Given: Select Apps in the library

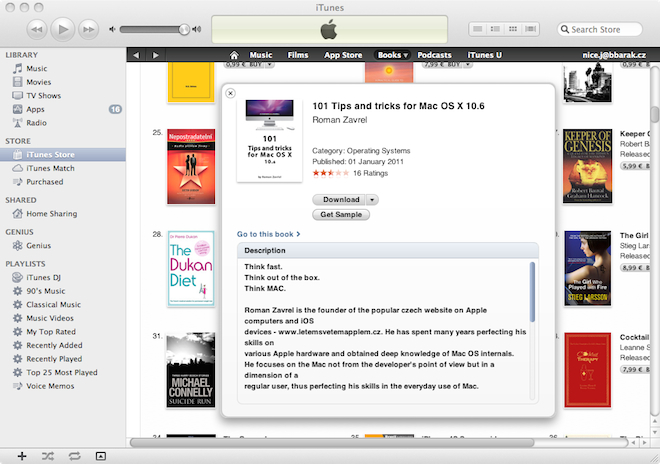Looking at the screenshot, I should click(x=63, y=109).
